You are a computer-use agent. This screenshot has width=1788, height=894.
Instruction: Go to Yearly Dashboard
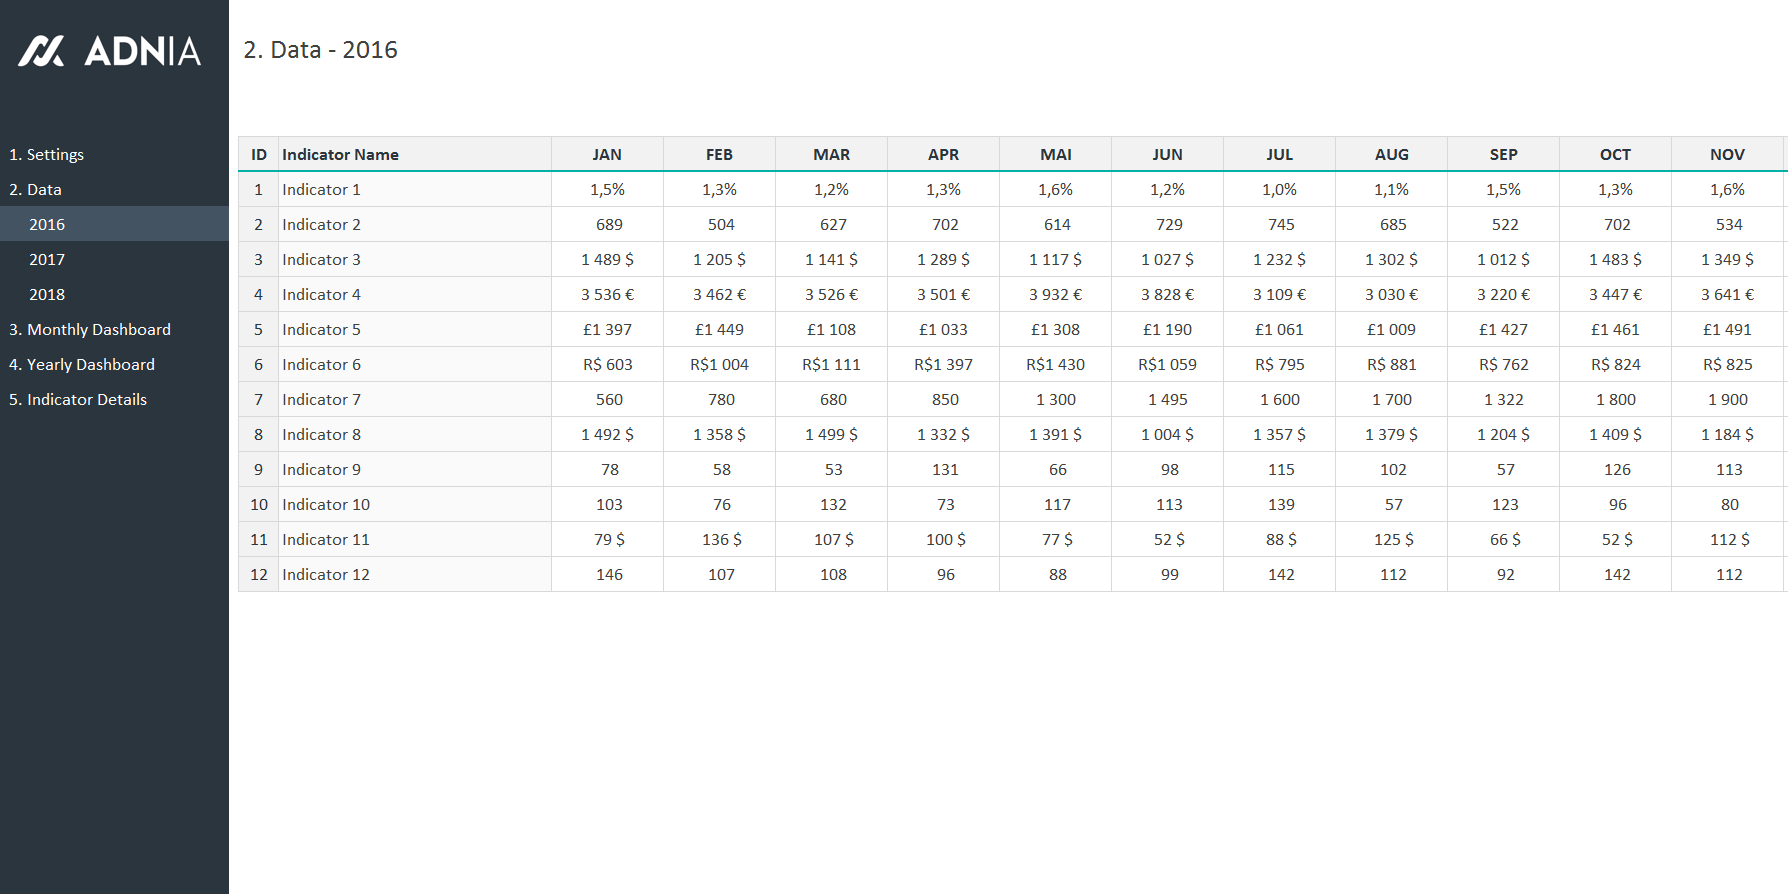tap(82, 364)
